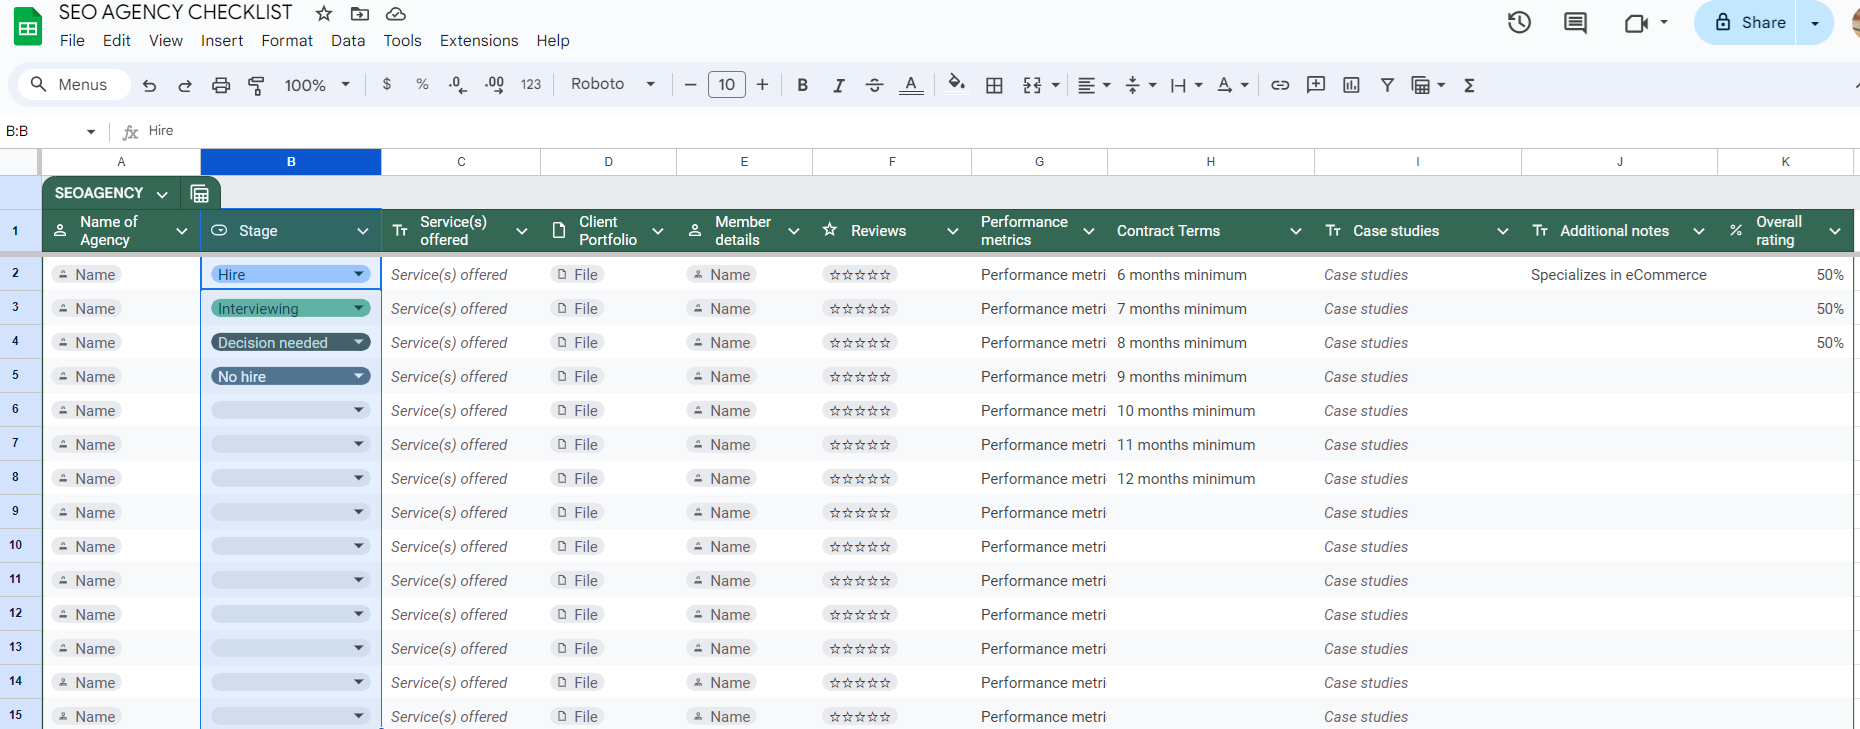Open functions sigma menu
The height and width of the screenshot is (729, 1860).
coord(1469,85)
